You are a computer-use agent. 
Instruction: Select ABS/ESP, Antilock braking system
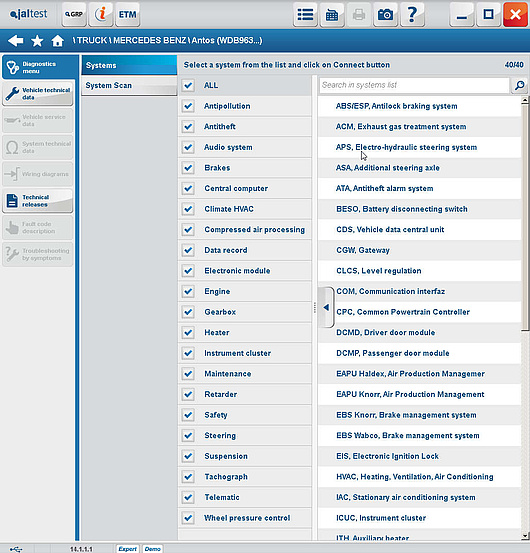click(x=420, y=106)
